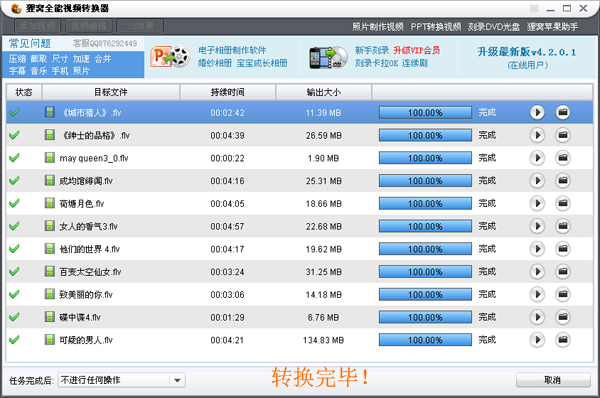Image resolution: width=600 pixels, height=398 pixels.
Task: Click the 截取 help link
Action: (39, 59)
